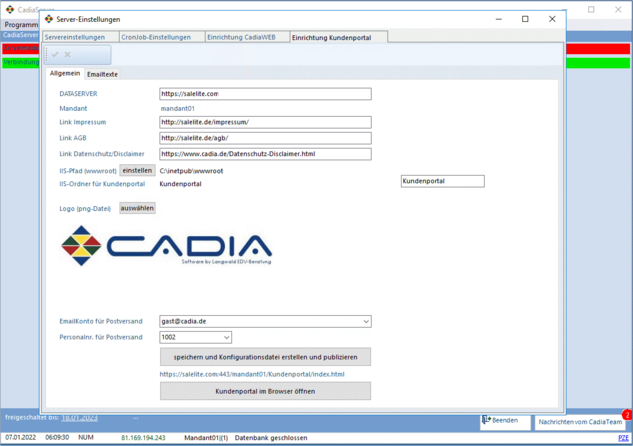Click Kundenportal im Browser öffnen button
The width and height of the screenshot is (633, 446).
(265, 391)
